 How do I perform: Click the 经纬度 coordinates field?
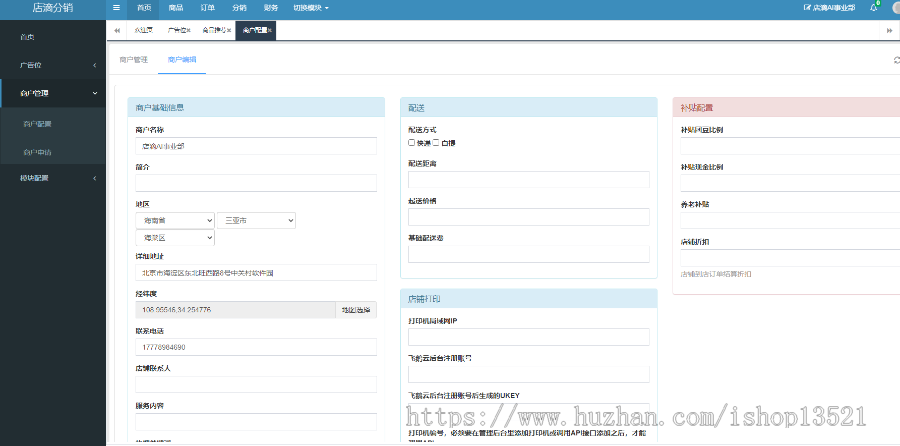(x=235, y=310)
